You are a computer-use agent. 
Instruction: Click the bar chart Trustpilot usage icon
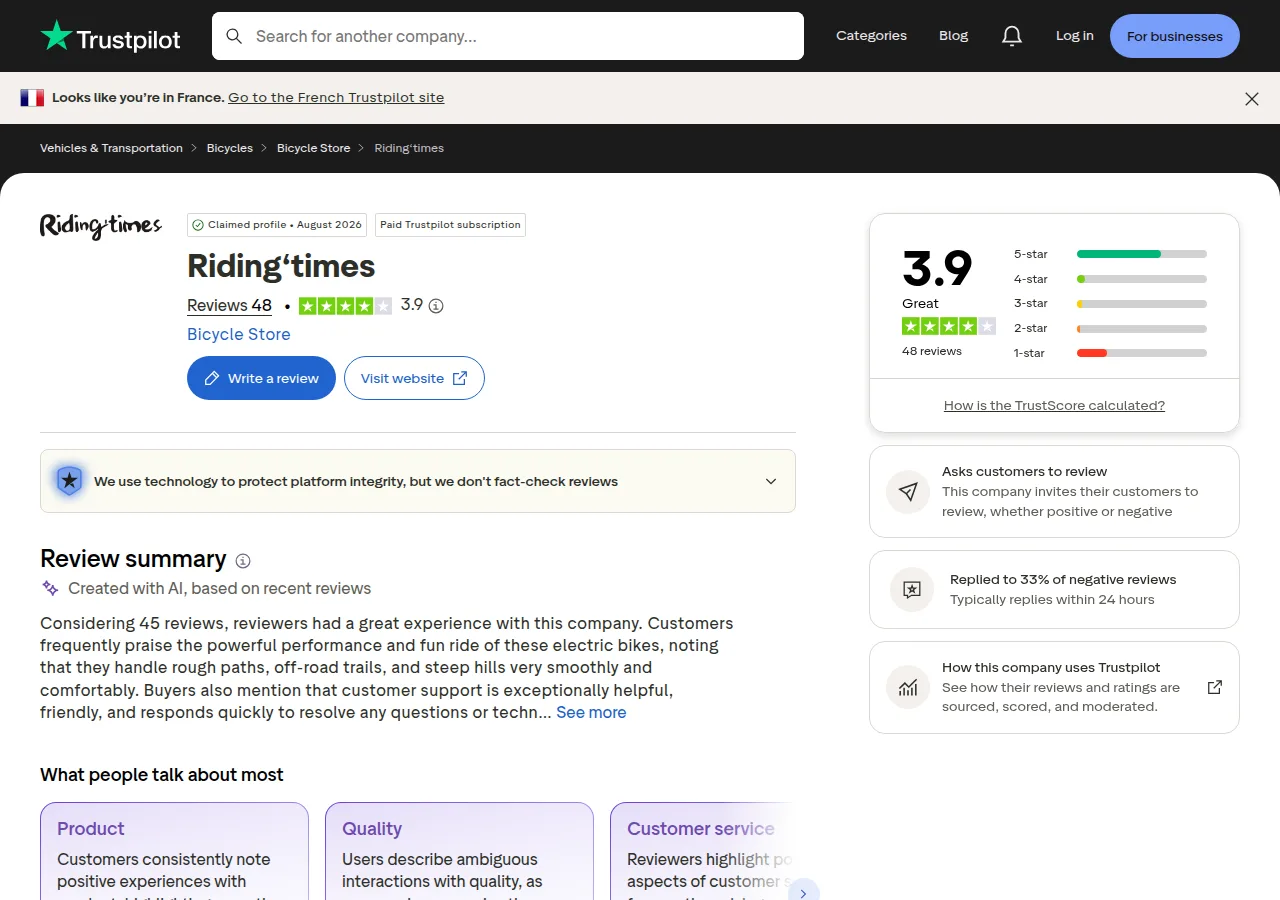pos(908,687)
